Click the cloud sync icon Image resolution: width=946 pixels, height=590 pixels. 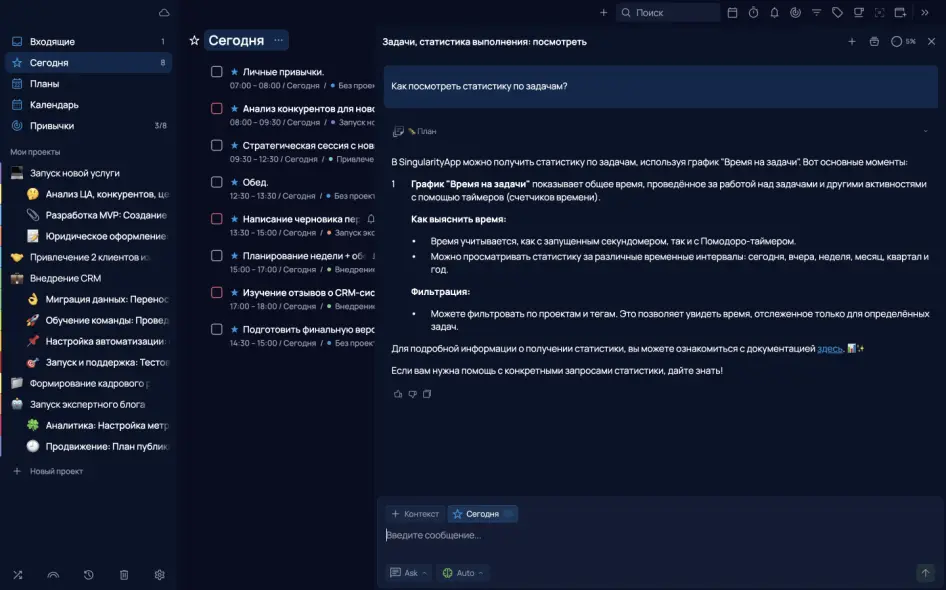click(164, 13)
